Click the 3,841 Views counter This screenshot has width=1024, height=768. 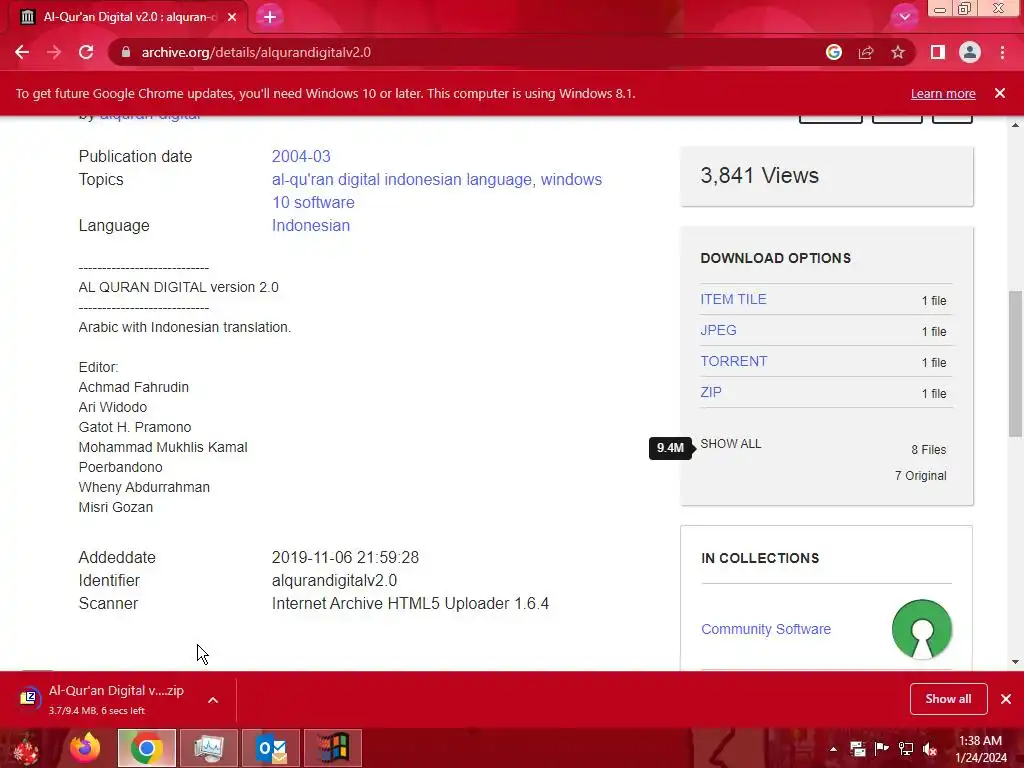coord(759,176)
